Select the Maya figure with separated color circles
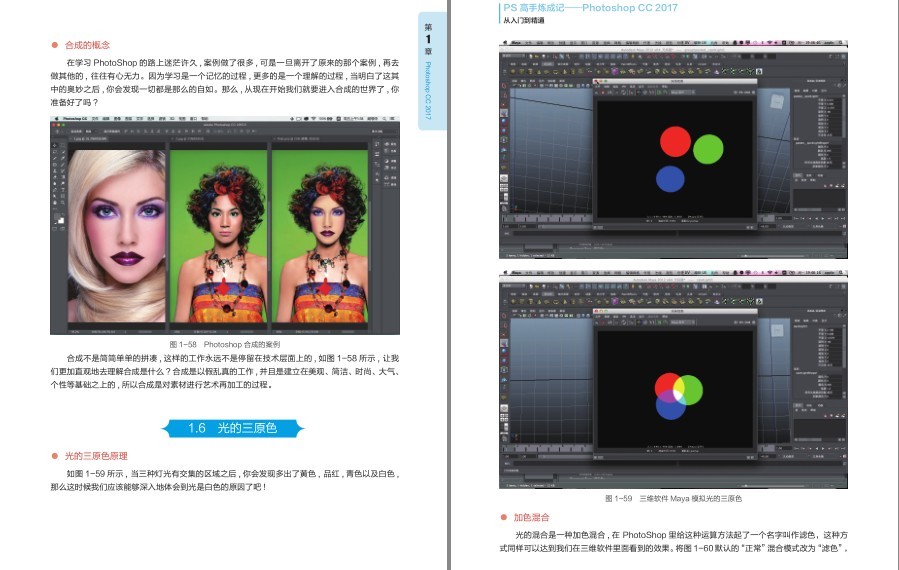The height and width of the screenshot is (570, 899). pyautogui.click(x=673, y=149)
